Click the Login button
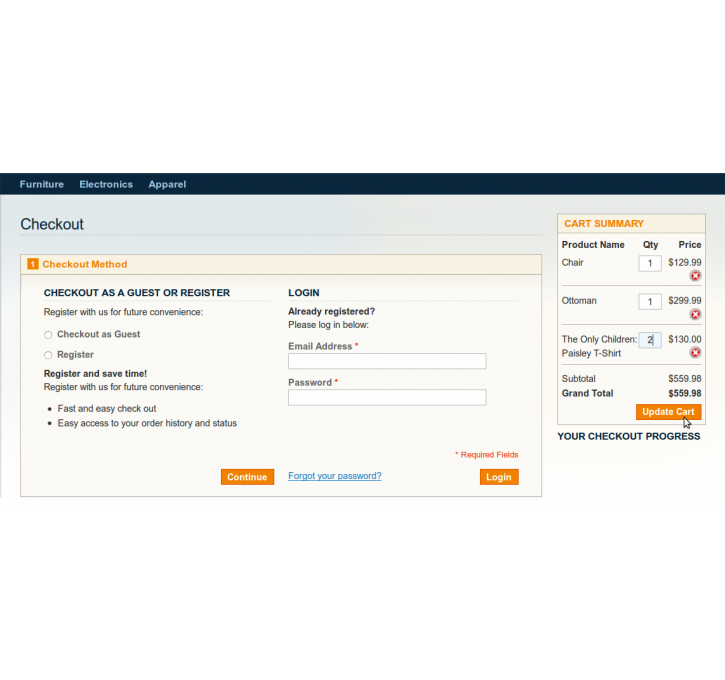 499,477
